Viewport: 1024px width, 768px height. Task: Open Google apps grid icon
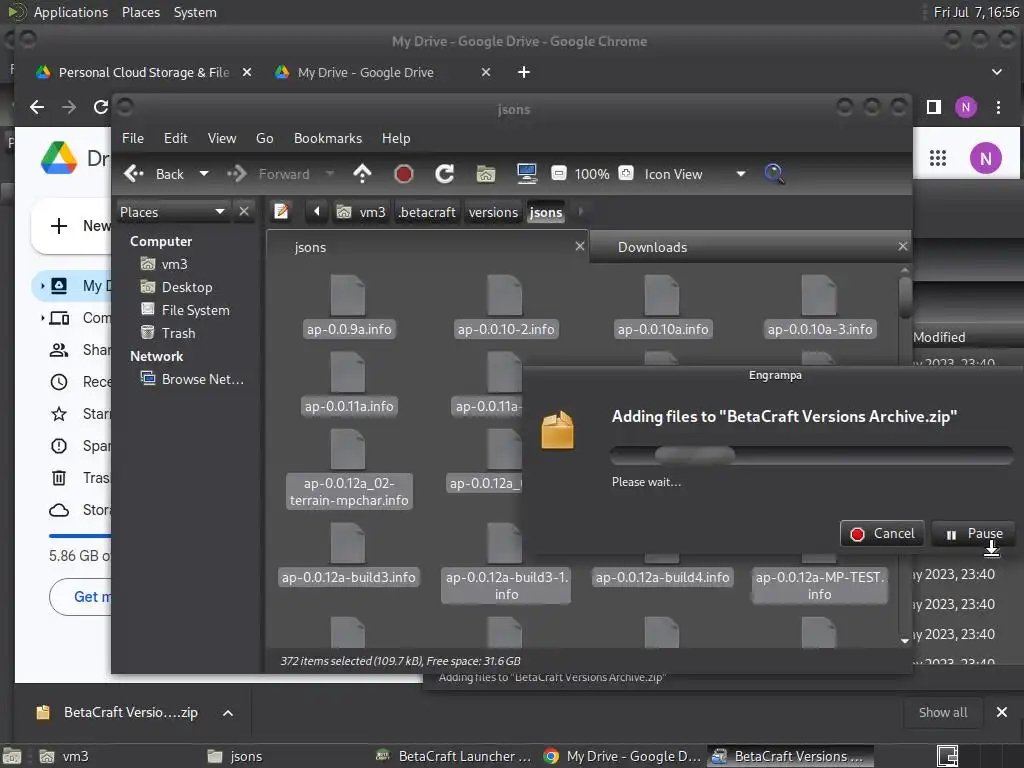click(938, 157)
